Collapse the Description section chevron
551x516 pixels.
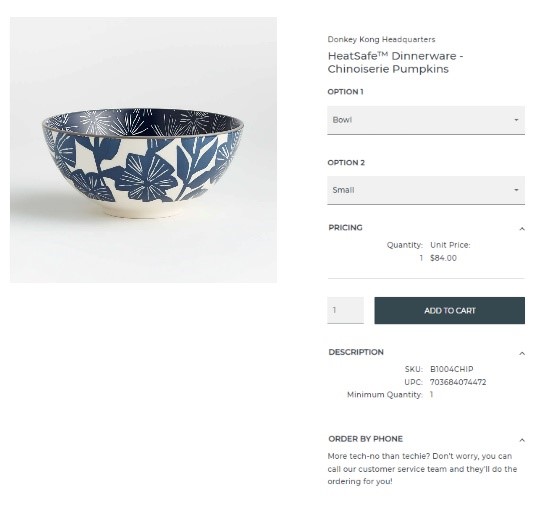[522, 353]
